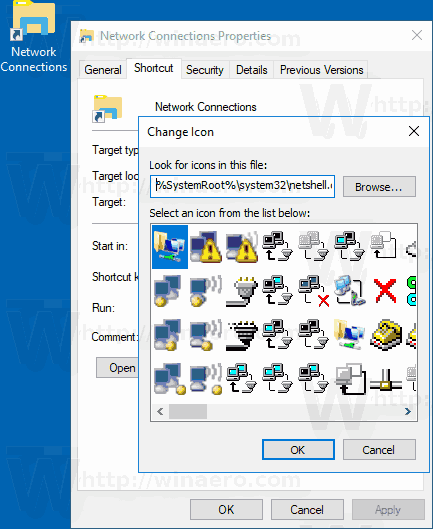Click the Browse... button
Image resolution: width=433 pixels, height=529 pixels.
(x=379, y=187)
